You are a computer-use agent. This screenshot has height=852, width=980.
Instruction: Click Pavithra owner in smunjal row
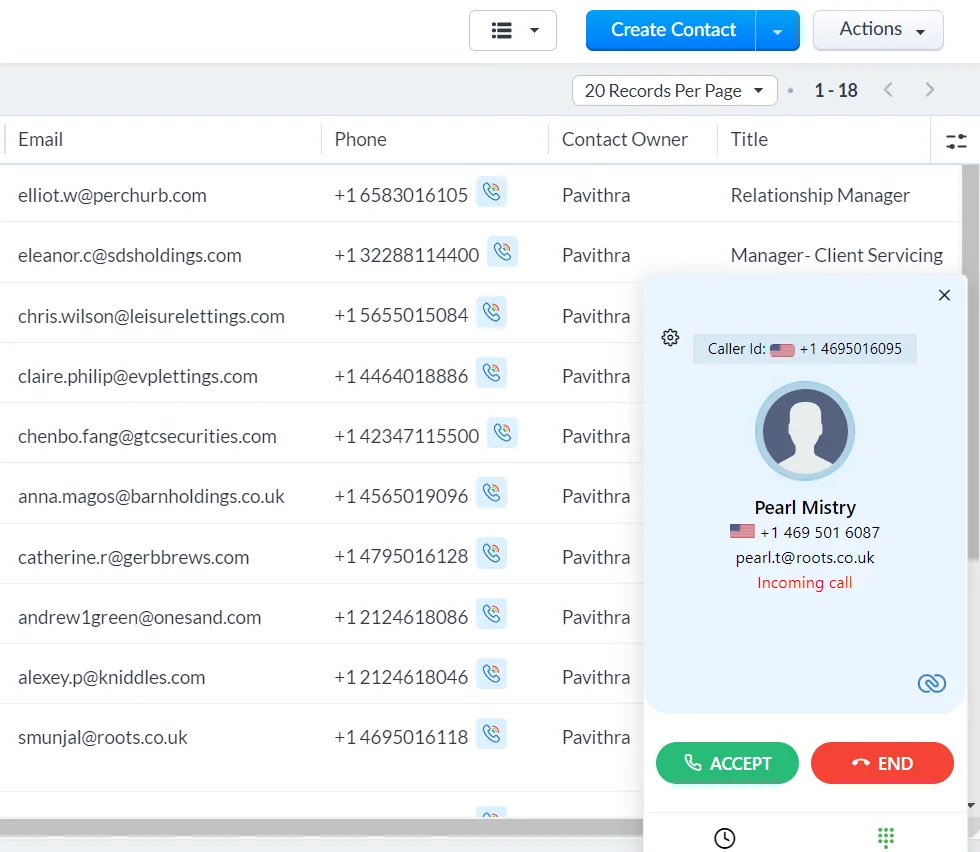[596, 738]
